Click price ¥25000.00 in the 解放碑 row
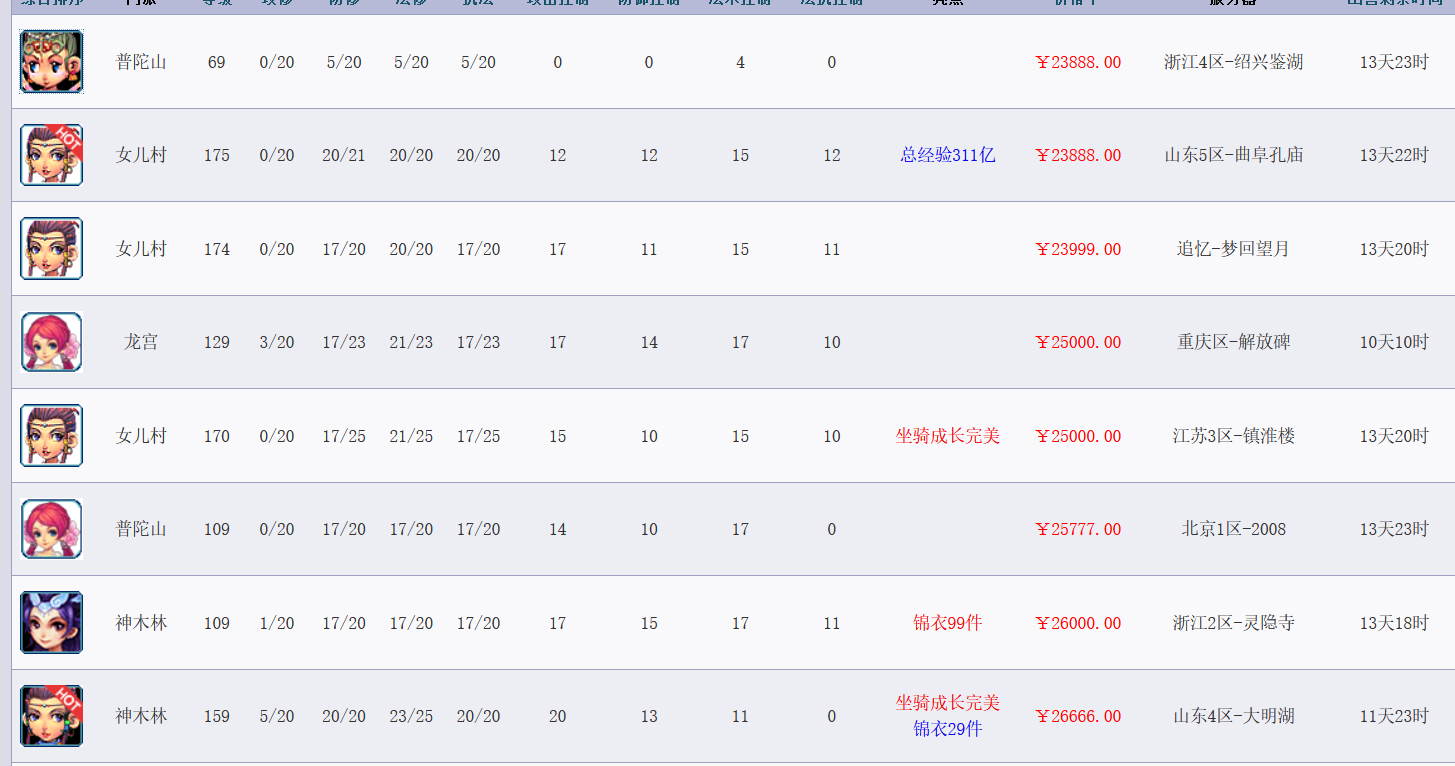The image size is (1455, 766). point(1078,342)
